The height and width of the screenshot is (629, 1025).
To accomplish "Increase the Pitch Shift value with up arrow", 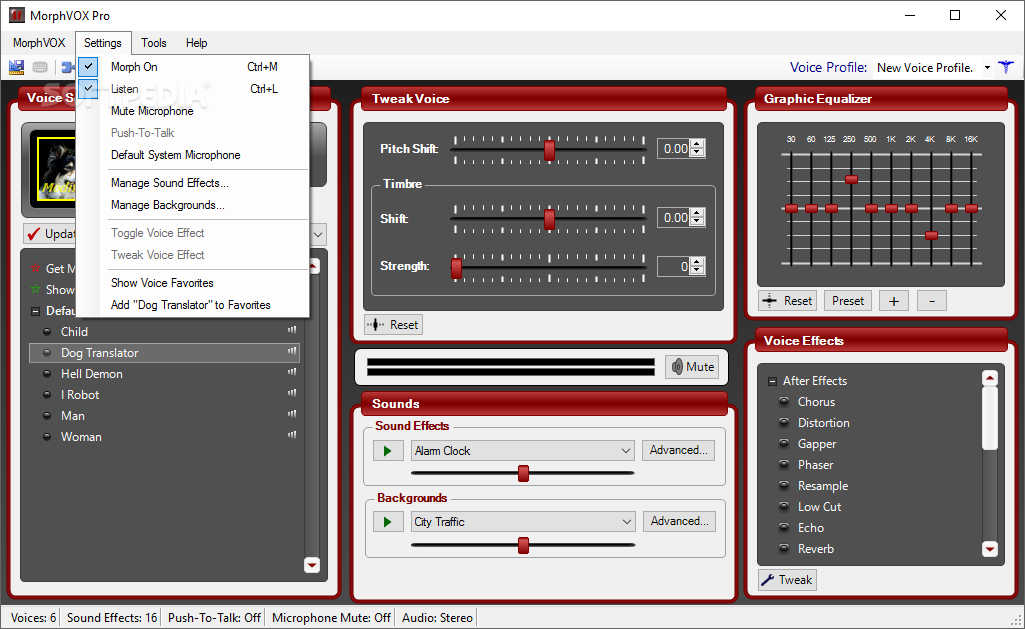I will click(697, 144).
